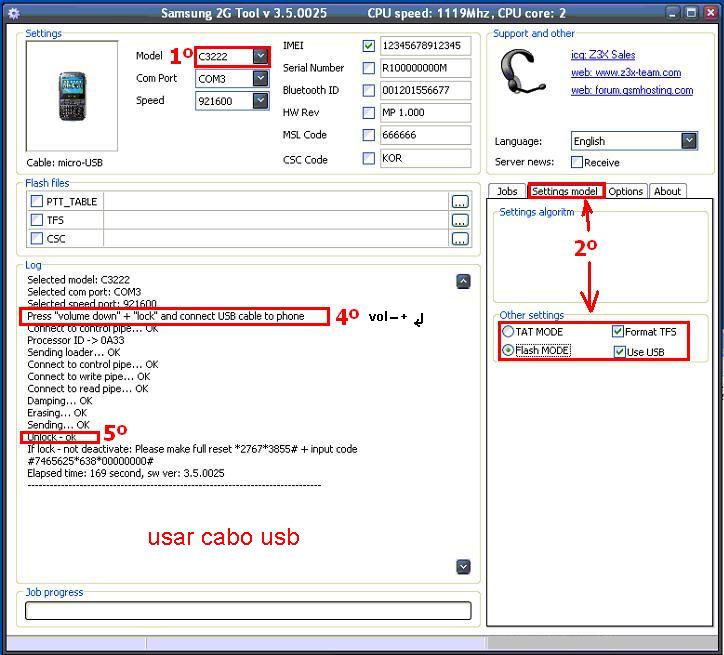Image resolution: width=724 pixels, height=655 pixels.
Task: Uncheck the IMEI checkbox
Action: pyautogui.click(x=368, y=46)
